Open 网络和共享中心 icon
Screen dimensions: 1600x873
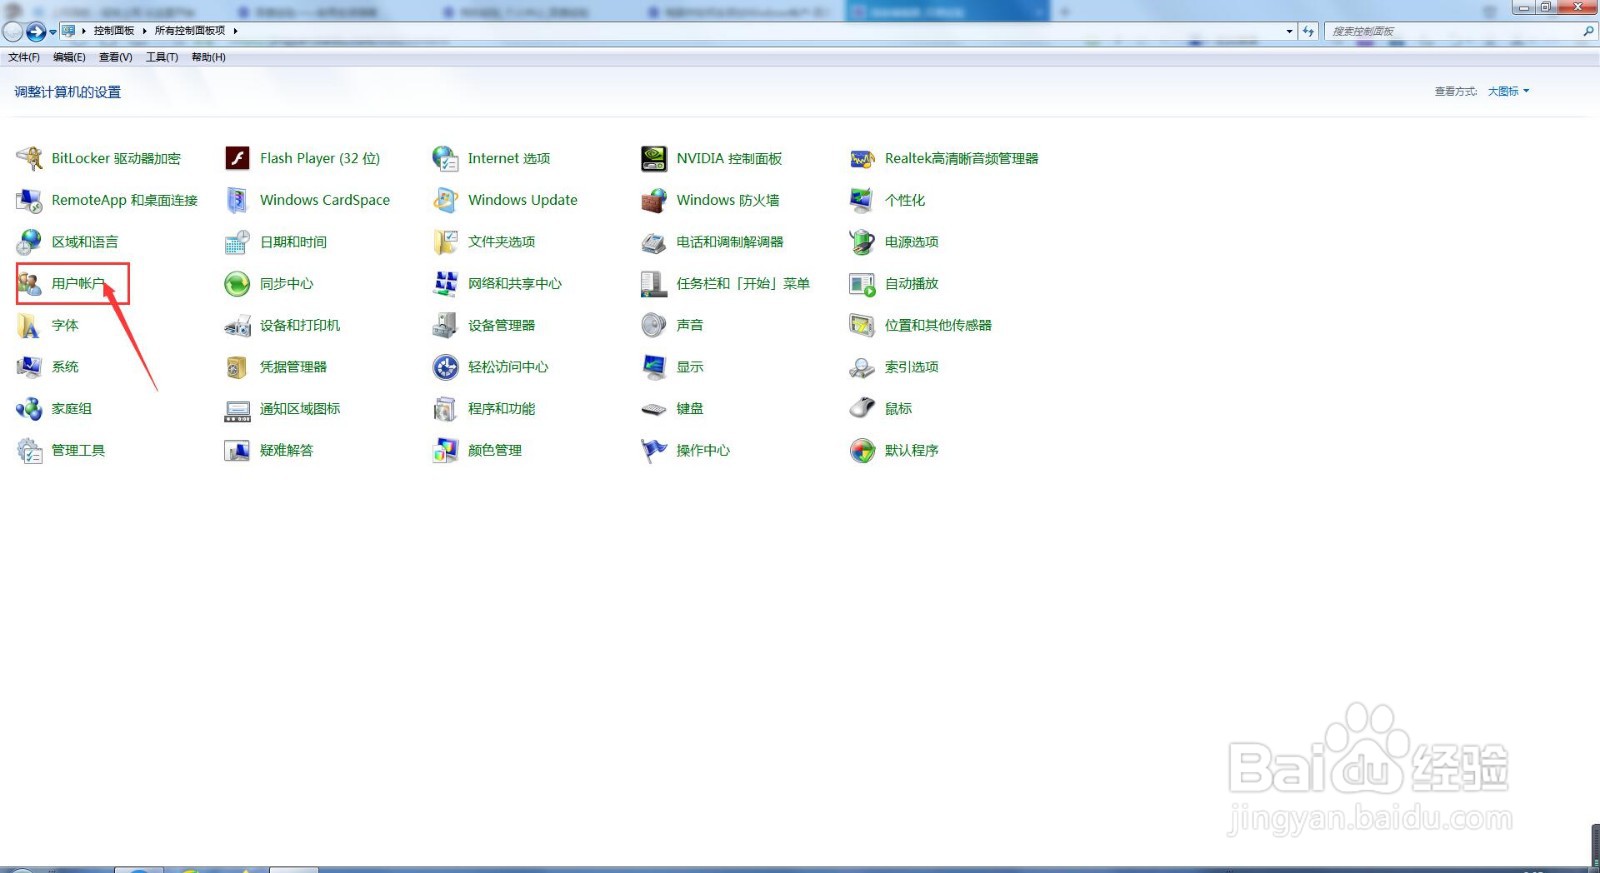(x=445, y=284)
